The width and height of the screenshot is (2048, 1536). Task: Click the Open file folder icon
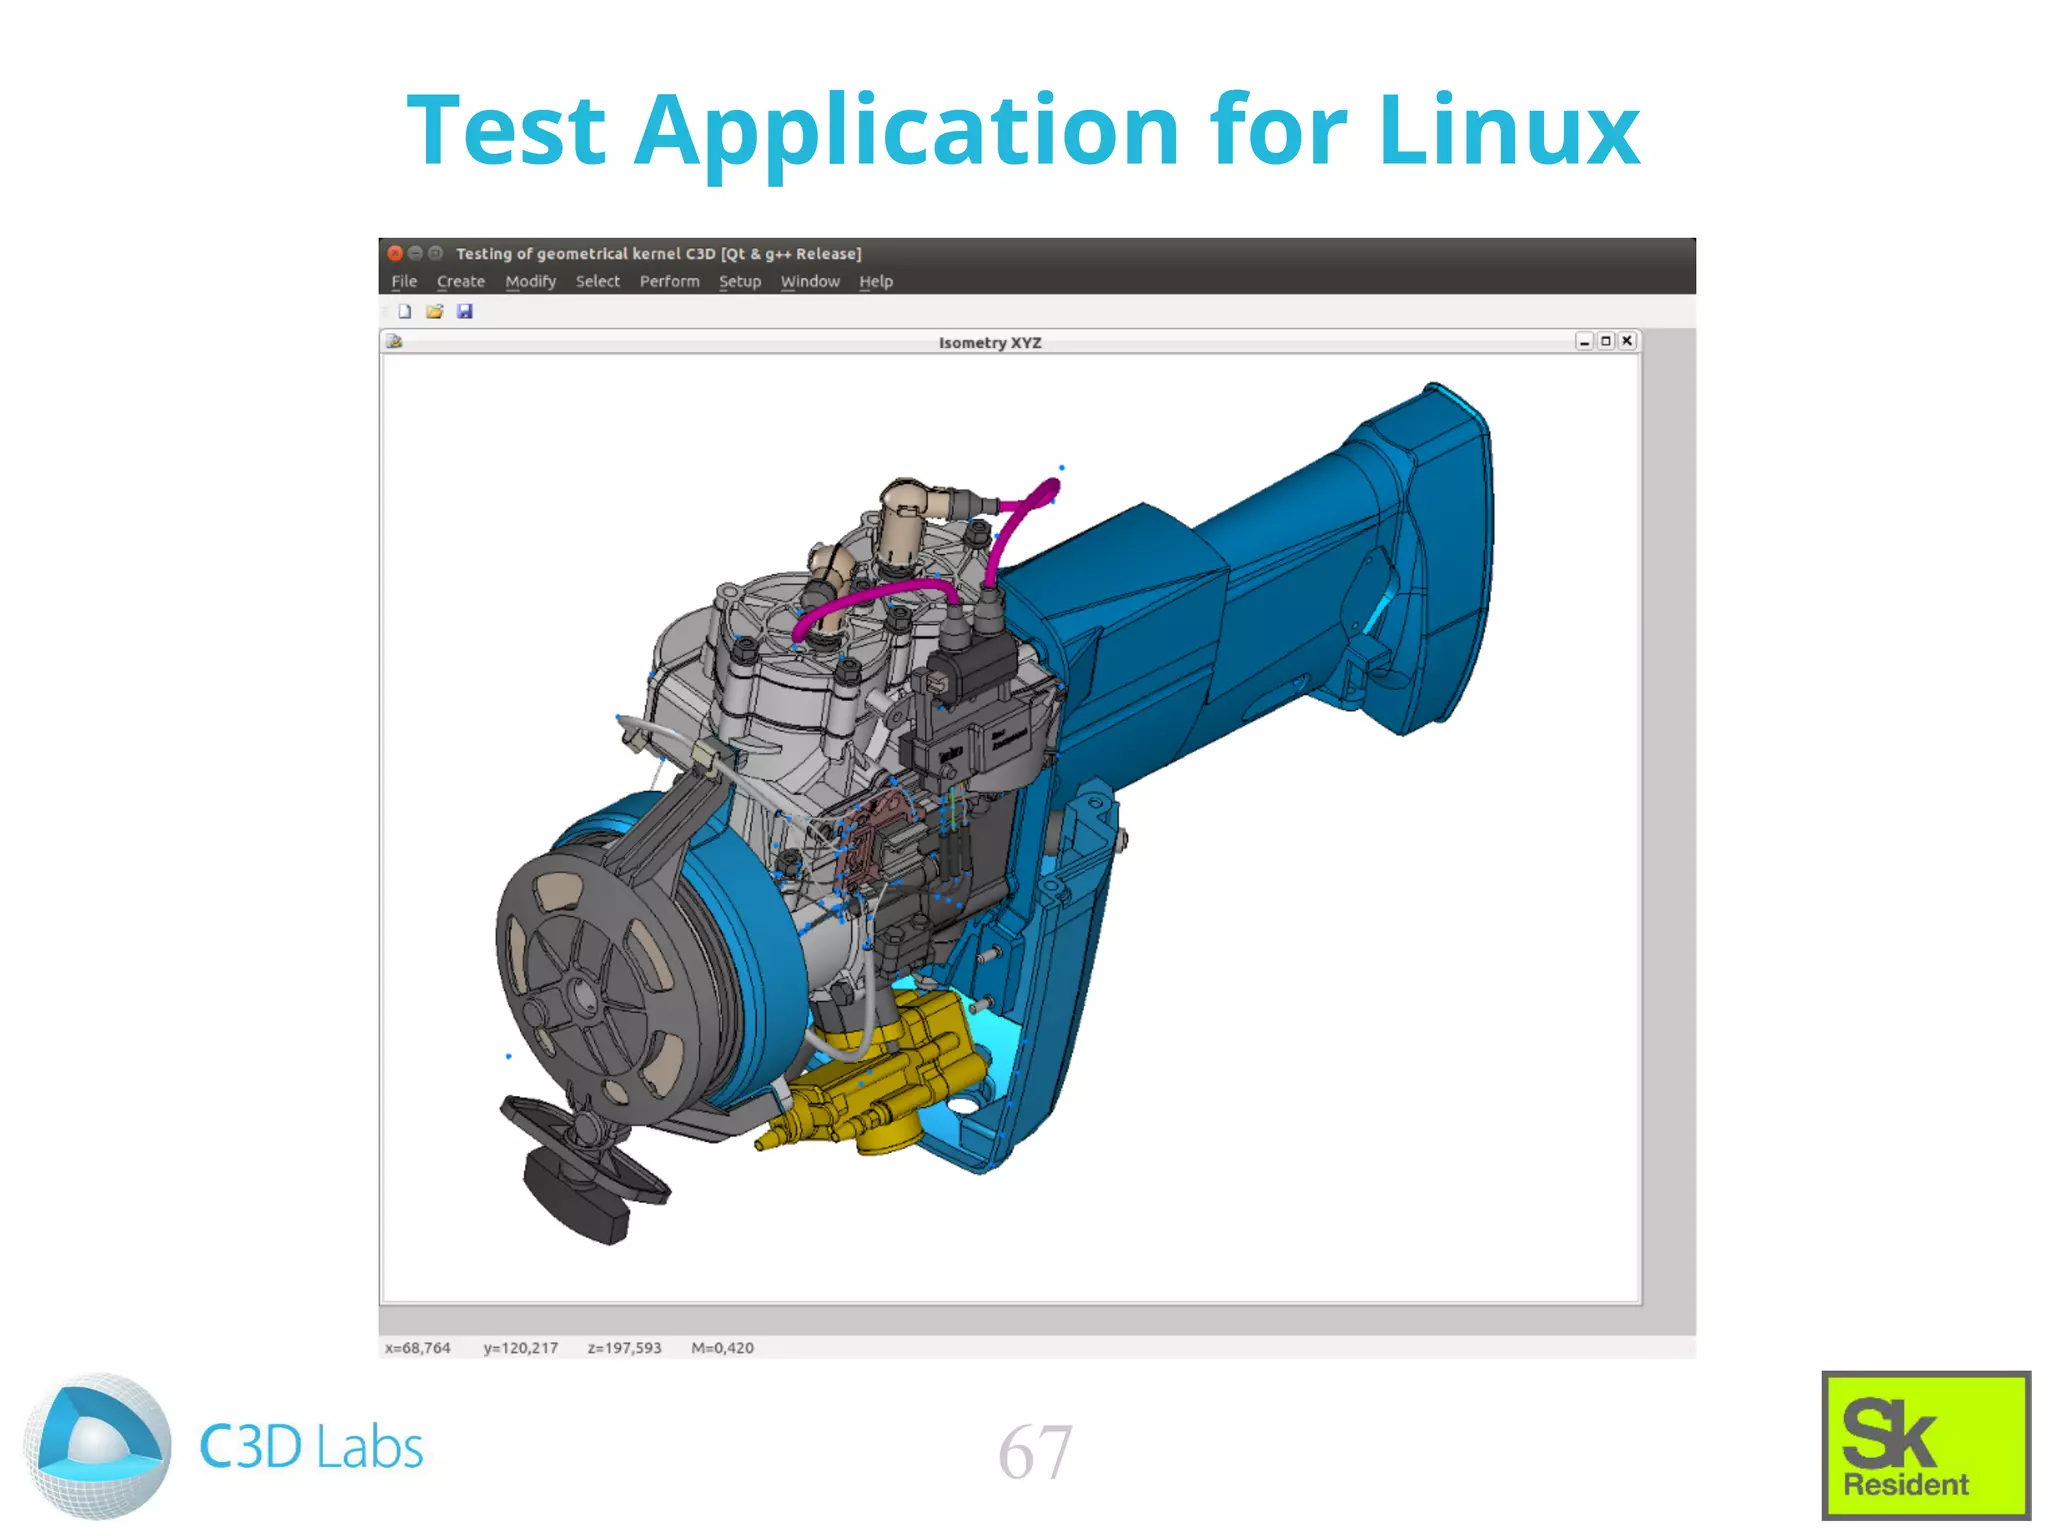[x=434, y=311]
